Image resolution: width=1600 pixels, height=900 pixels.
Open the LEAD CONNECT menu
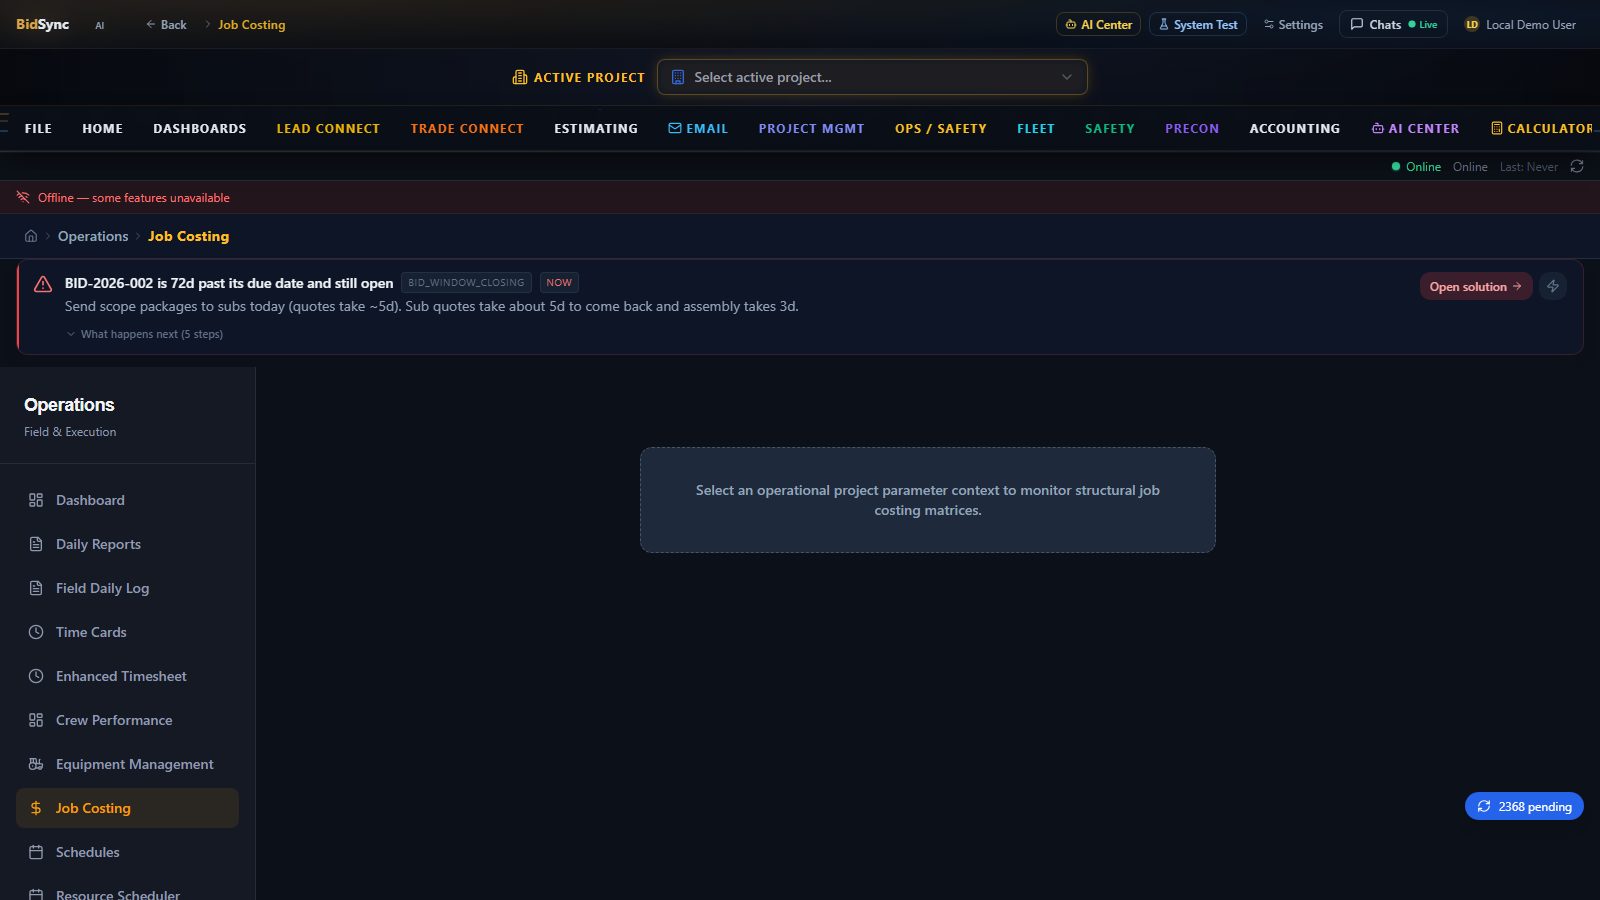328,128
